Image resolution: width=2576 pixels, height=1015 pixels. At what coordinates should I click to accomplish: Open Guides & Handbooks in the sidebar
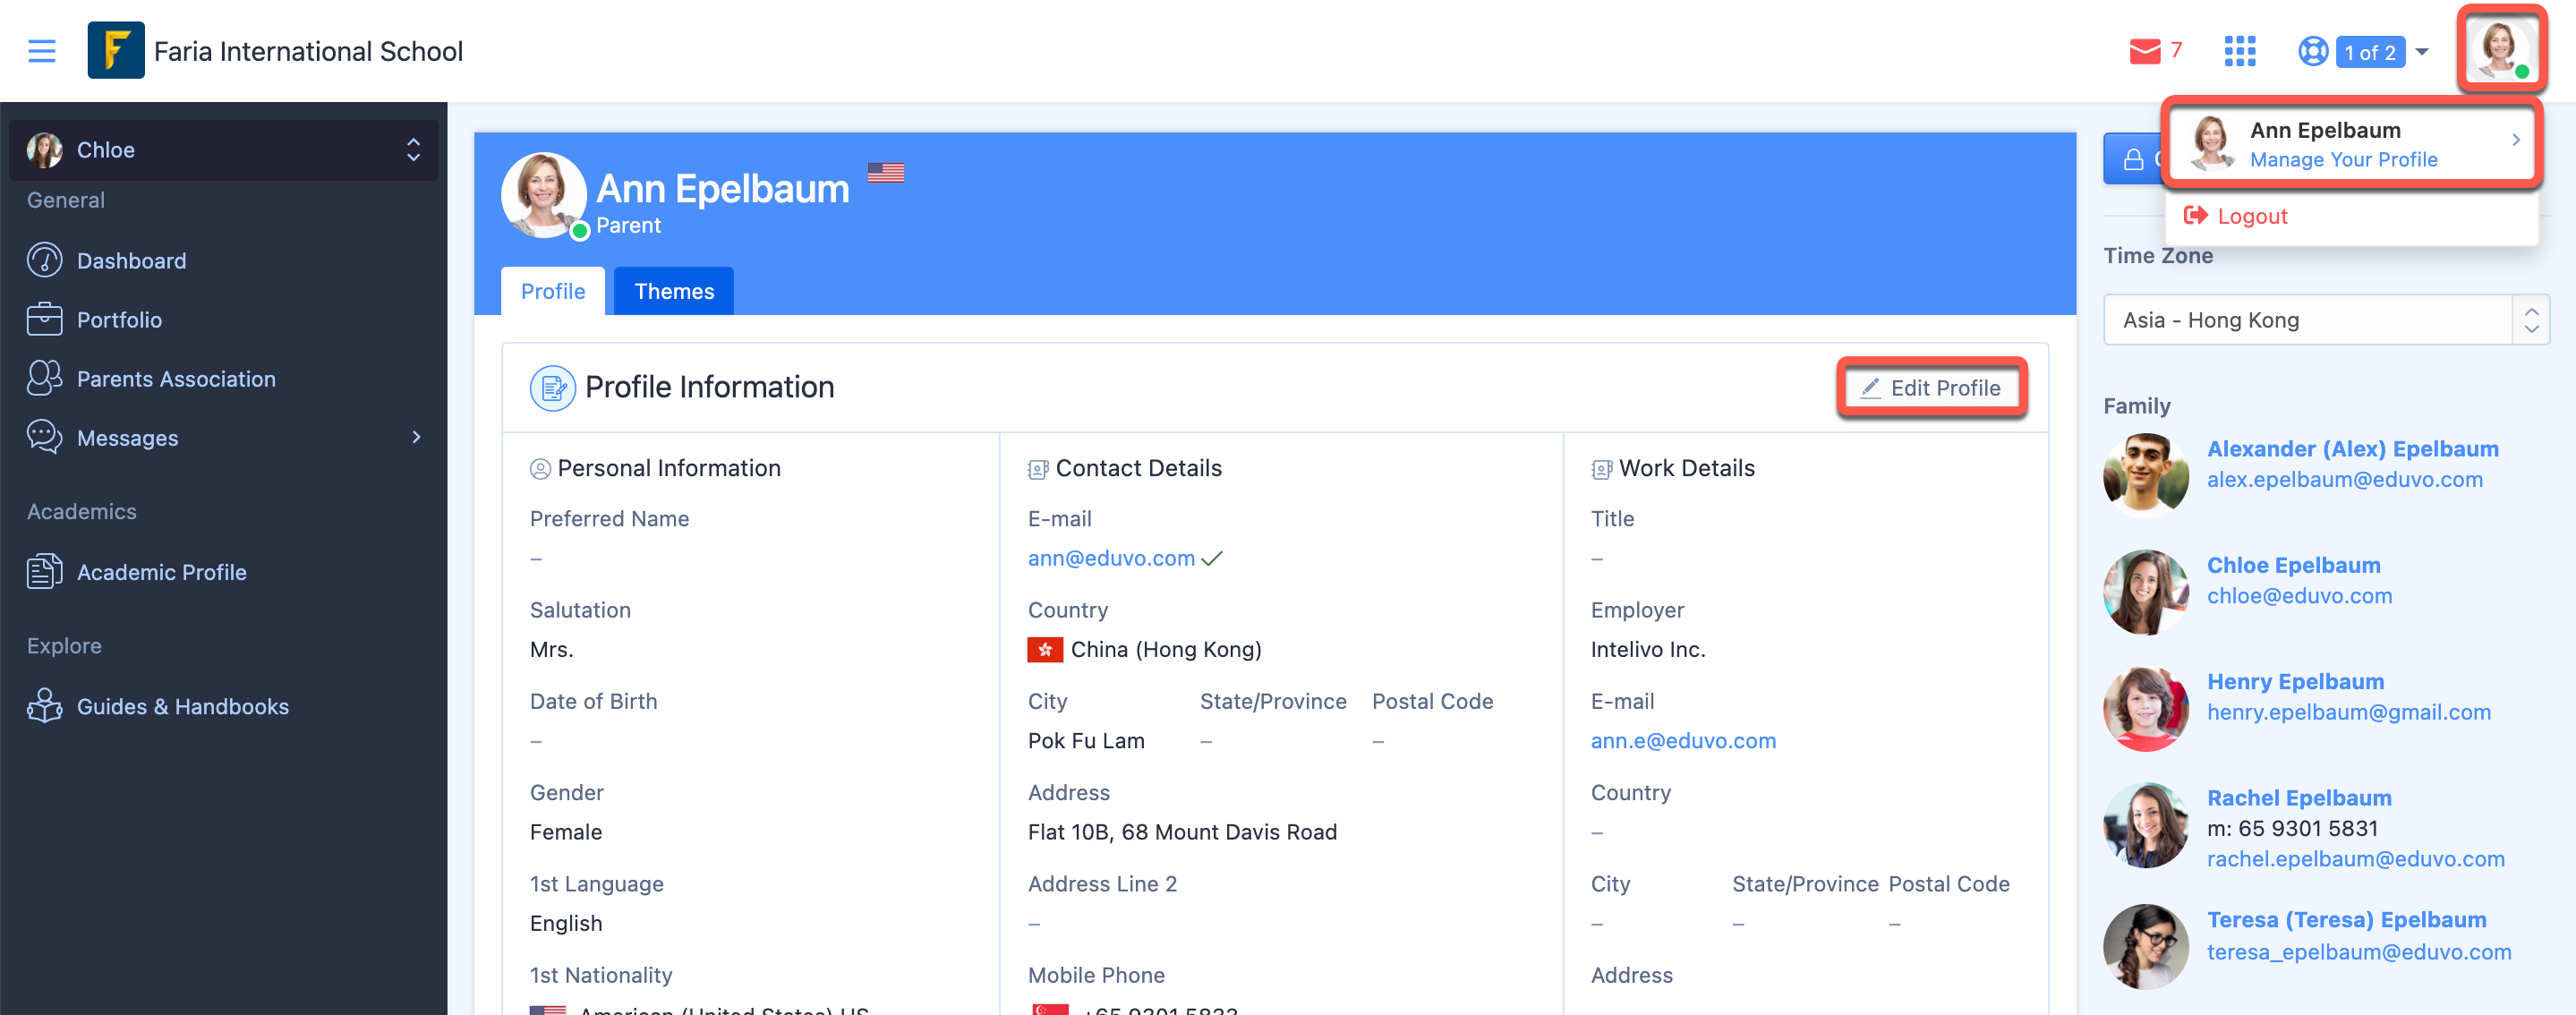[x=183, y=706]
